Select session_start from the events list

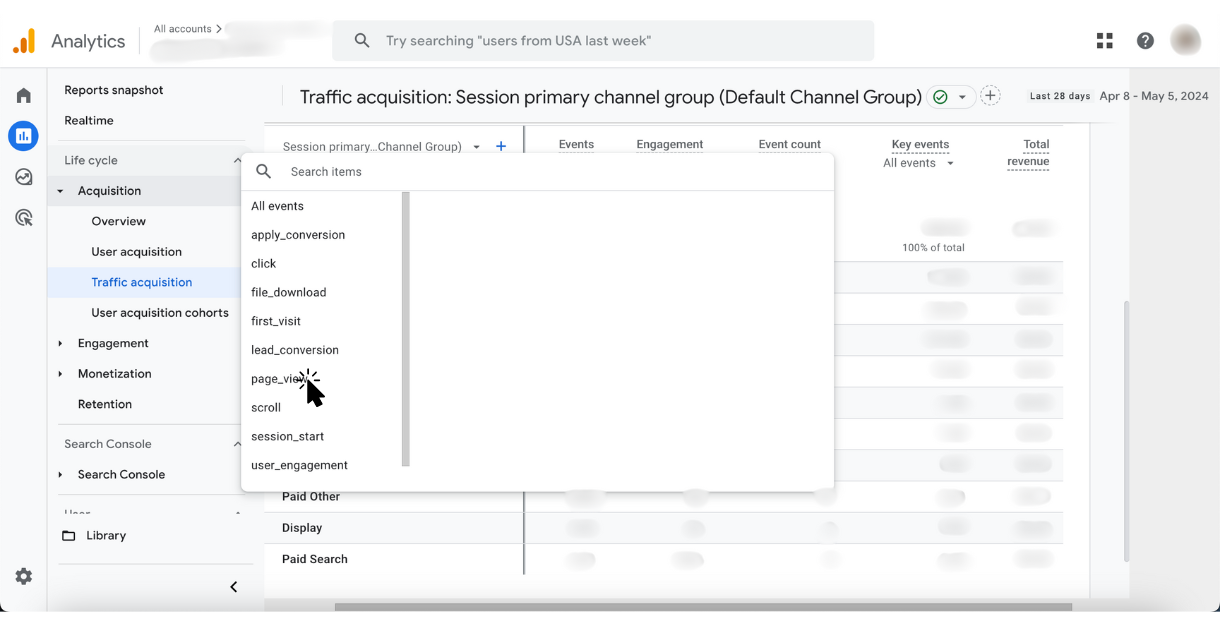tap(288, 436)
